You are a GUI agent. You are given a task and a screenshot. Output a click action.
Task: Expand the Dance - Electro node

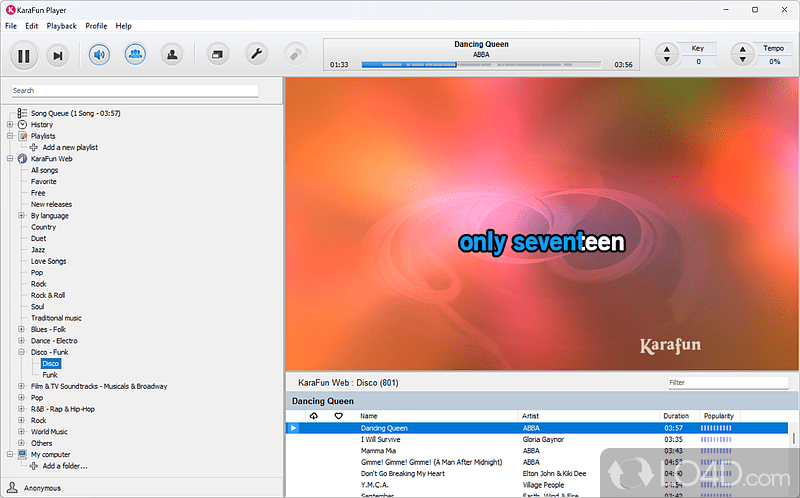coord(21,340)
